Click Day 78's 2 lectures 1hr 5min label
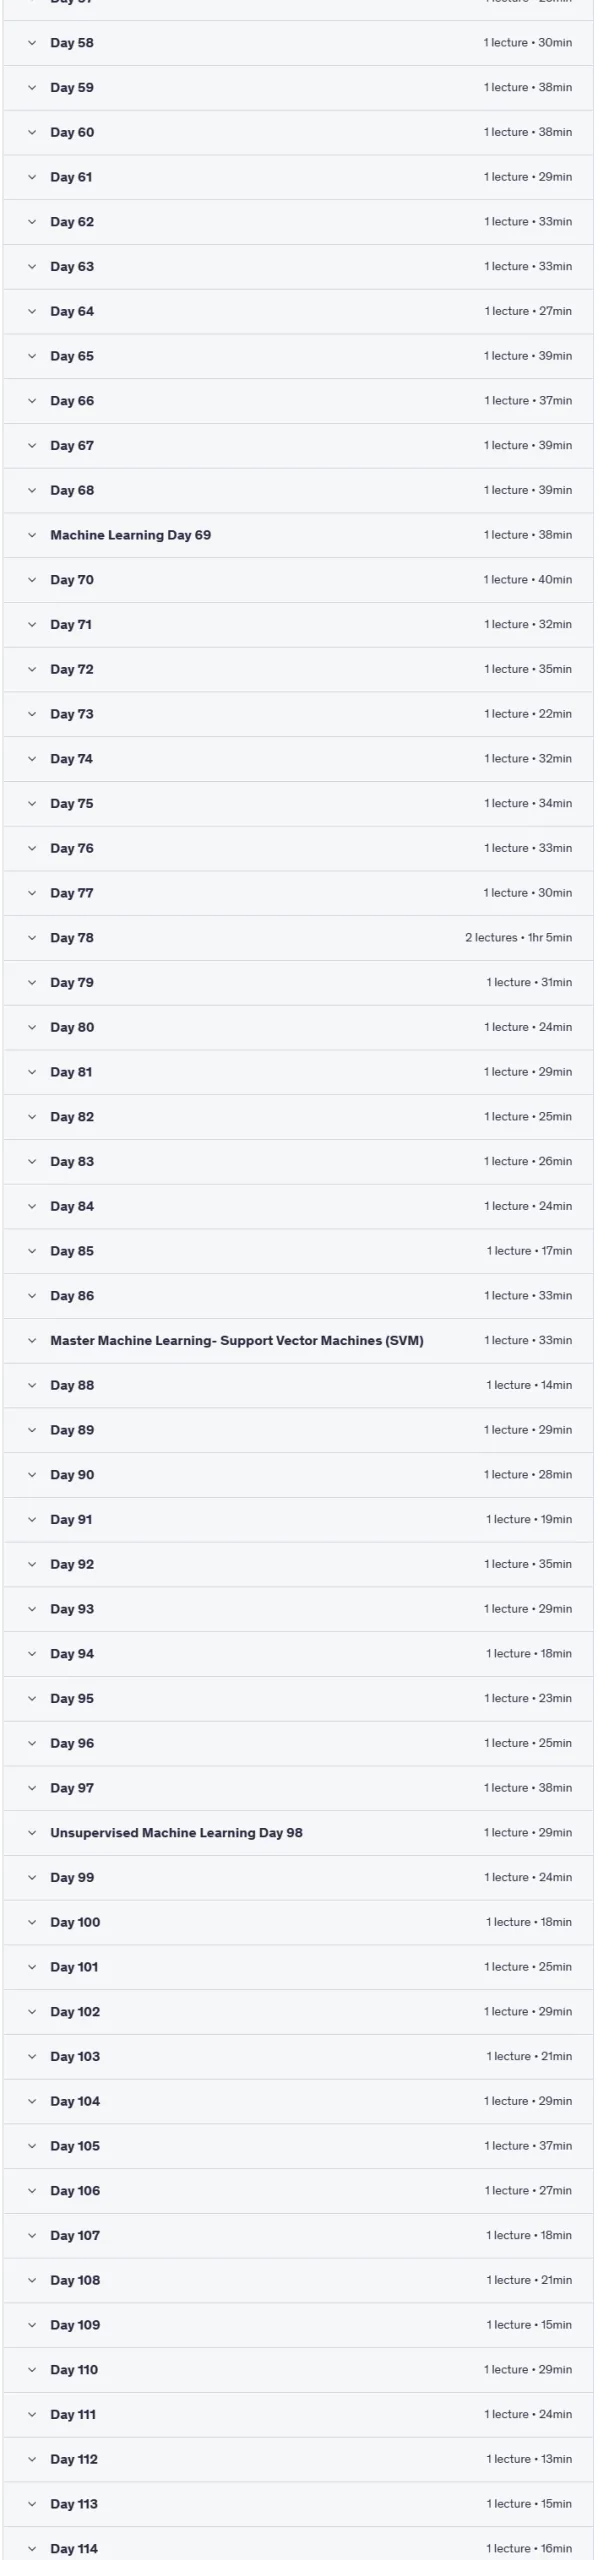This screenshot has height=2560, width=598. click(519, 938)
